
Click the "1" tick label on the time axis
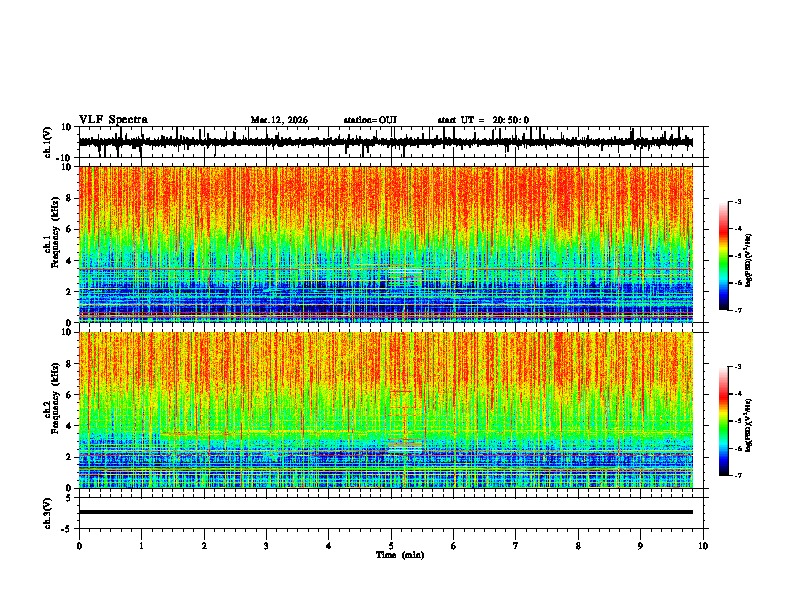pyautogui.click(x=141, y=546)
